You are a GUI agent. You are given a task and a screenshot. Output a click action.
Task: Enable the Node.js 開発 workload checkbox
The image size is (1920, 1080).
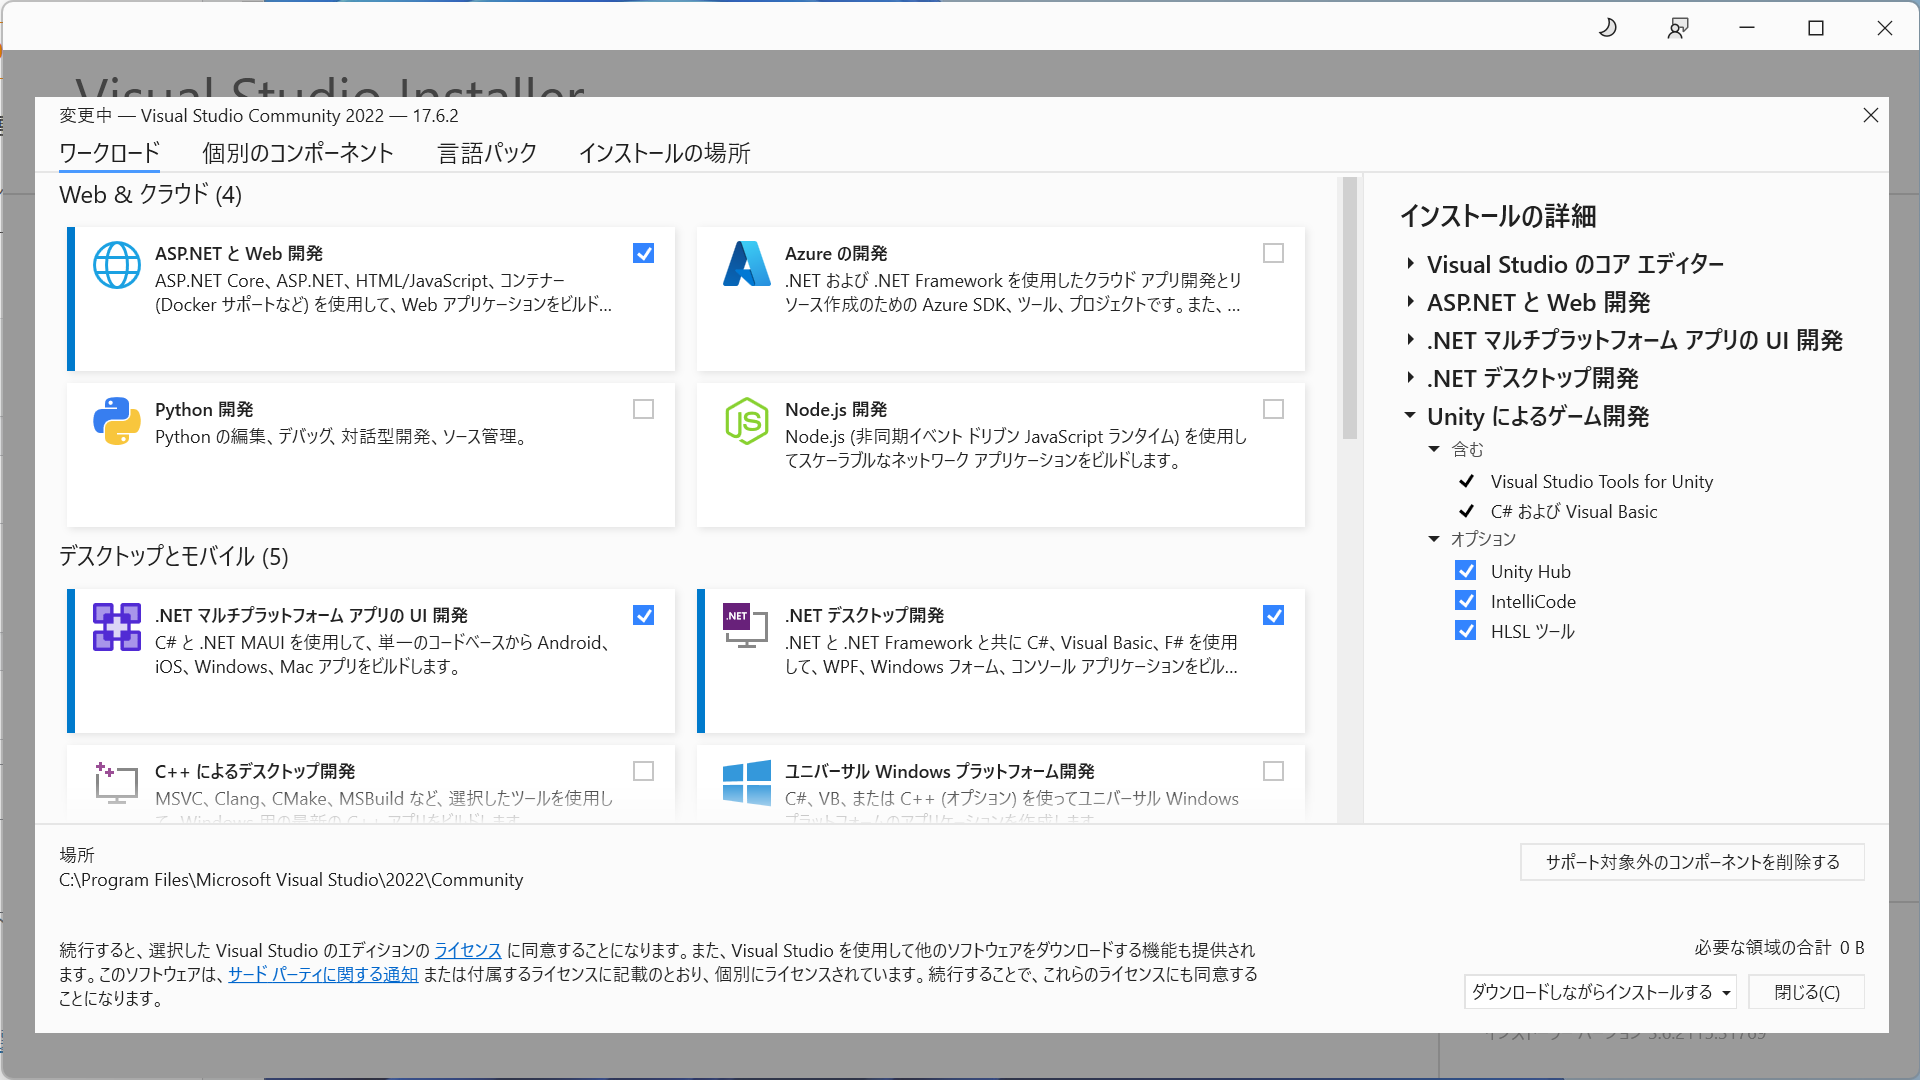coord(1273,409)
